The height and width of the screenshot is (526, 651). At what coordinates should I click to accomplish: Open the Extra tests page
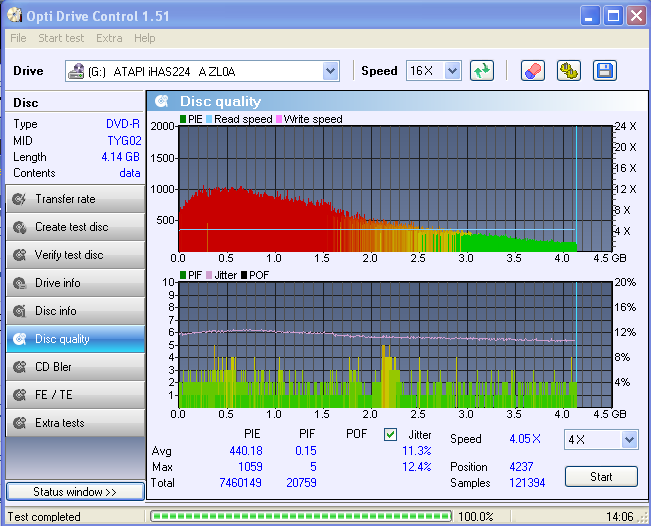click(75, 423)
